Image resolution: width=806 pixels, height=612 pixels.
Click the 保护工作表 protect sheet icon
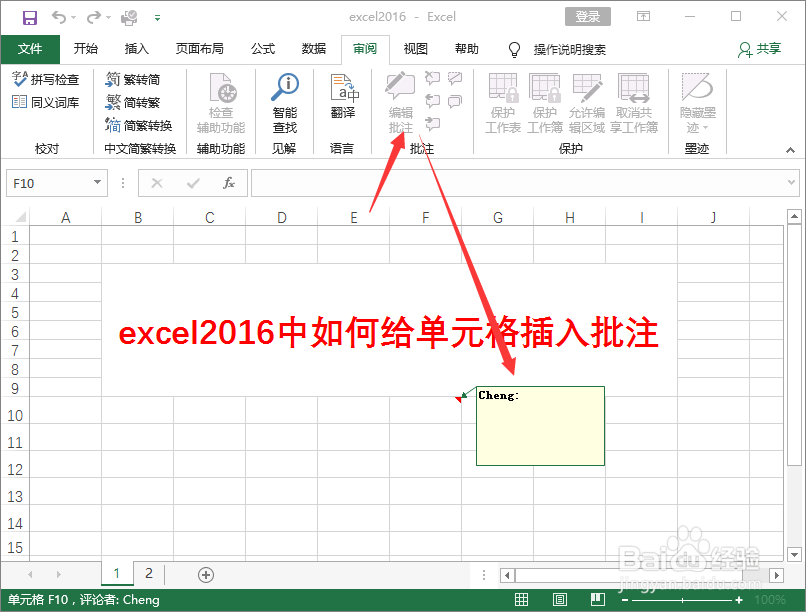click(503, 87)
